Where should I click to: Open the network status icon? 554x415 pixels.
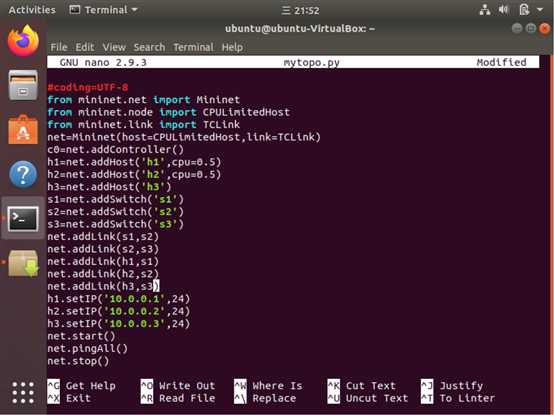coord(485,10)
